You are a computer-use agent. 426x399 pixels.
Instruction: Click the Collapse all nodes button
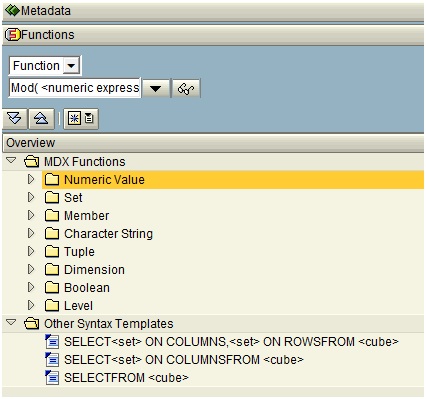(x=41, y=118)
